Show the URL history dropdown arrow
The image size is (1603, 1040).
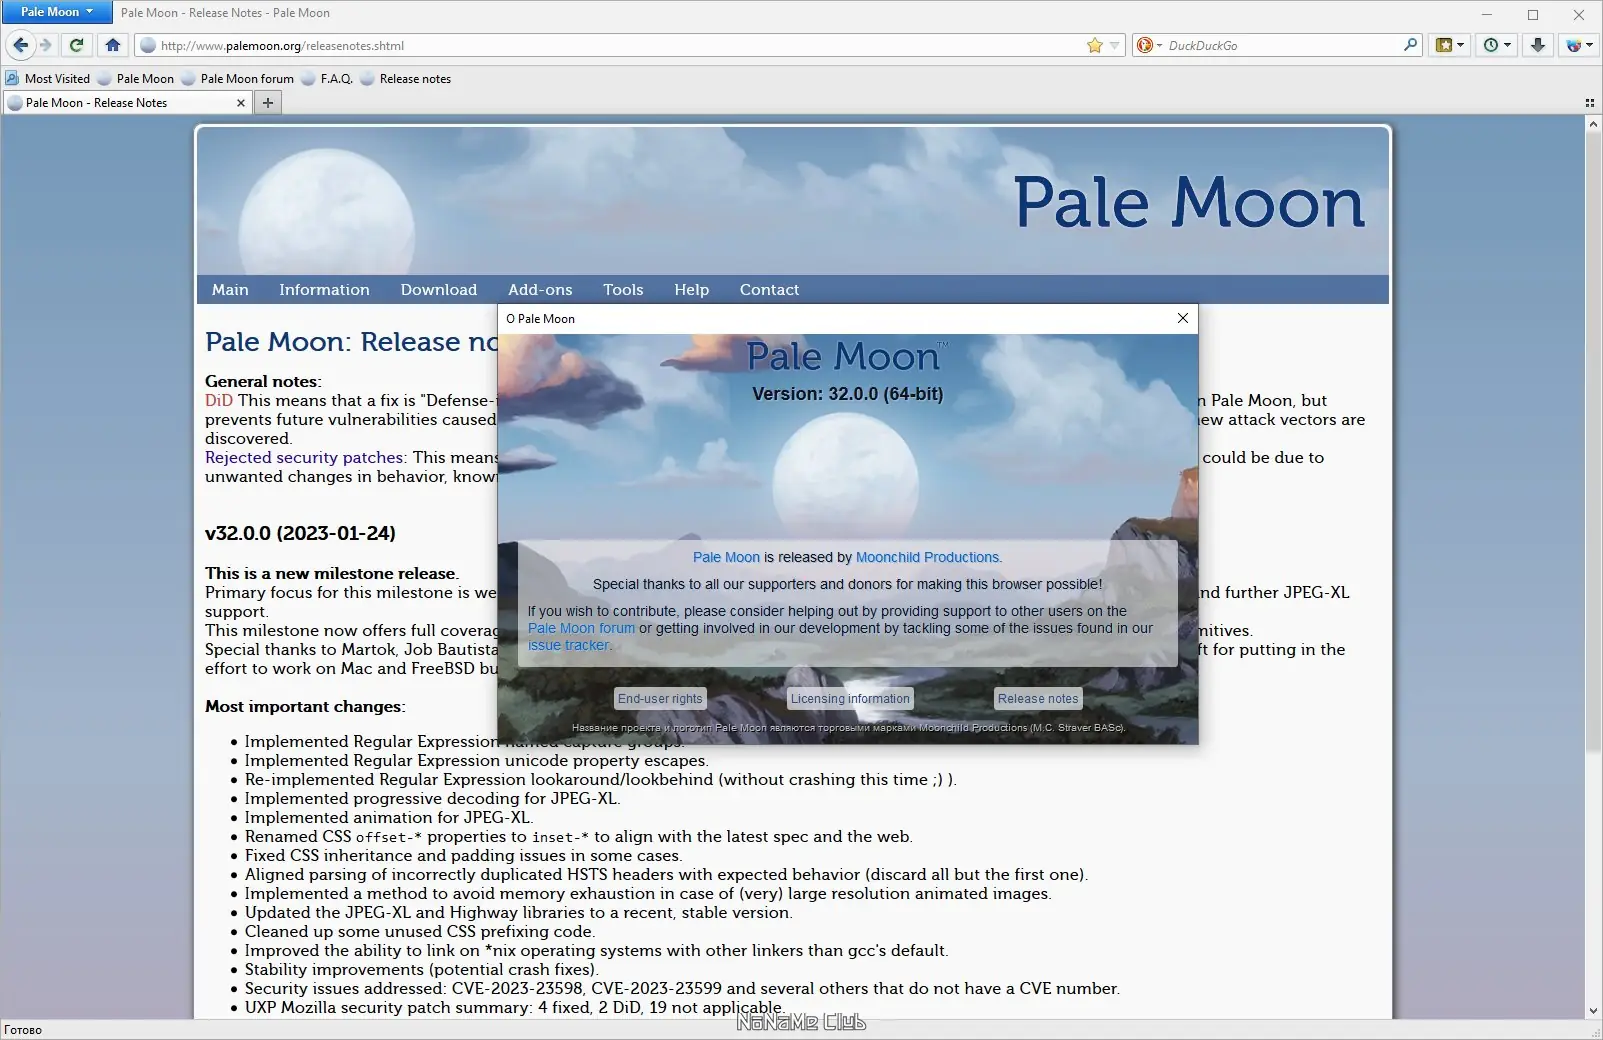1115,45
